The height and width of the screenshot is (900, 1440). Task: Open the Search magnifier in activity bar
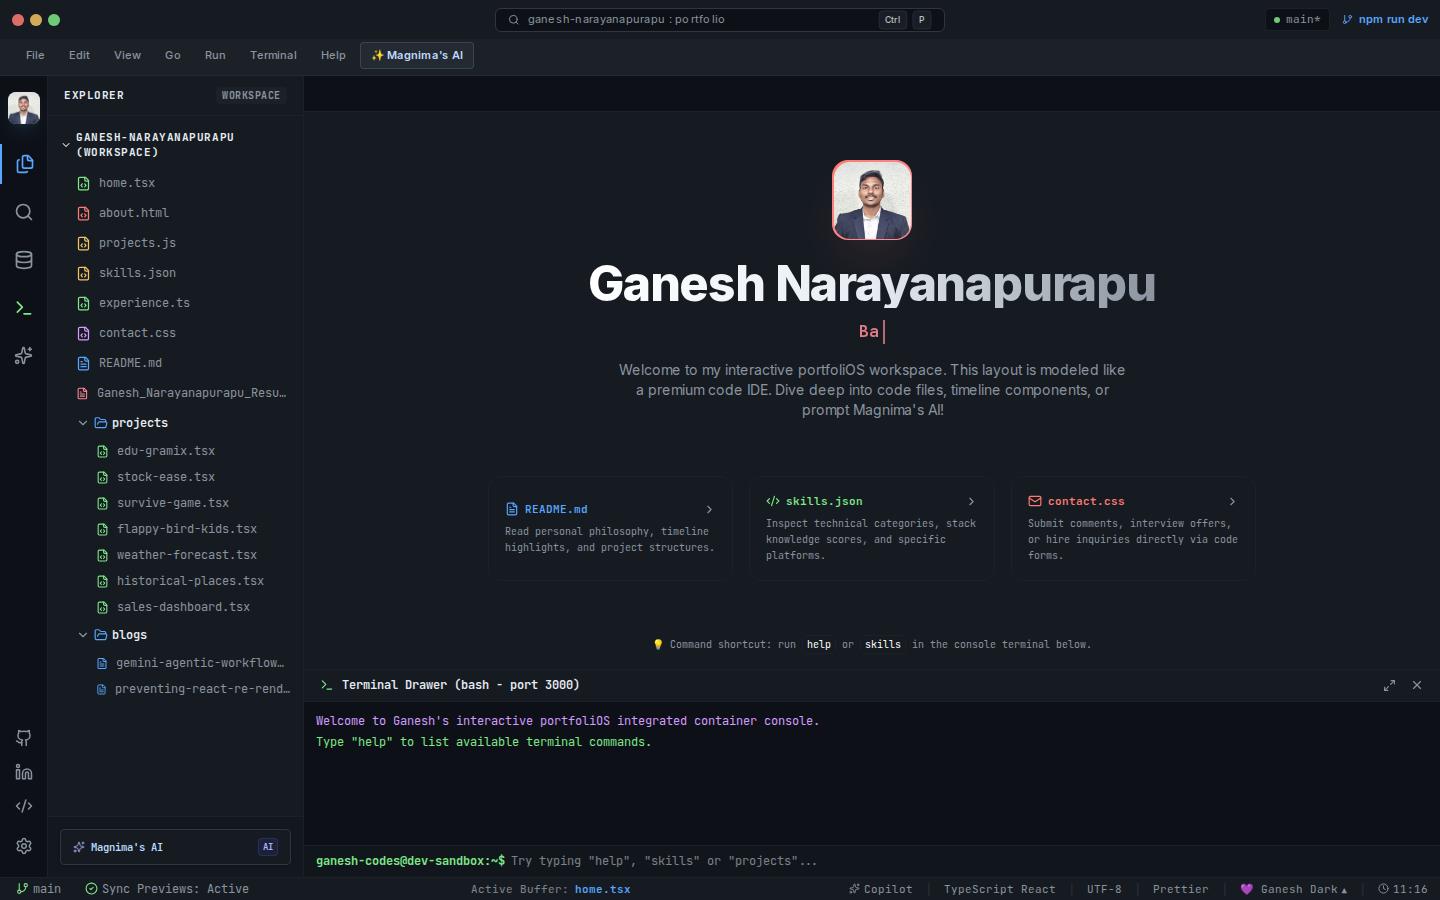click(x=24, y=212)
